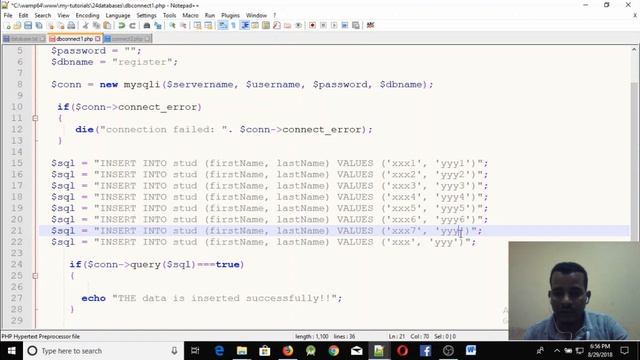Open the Run menu

coord(210,16)
